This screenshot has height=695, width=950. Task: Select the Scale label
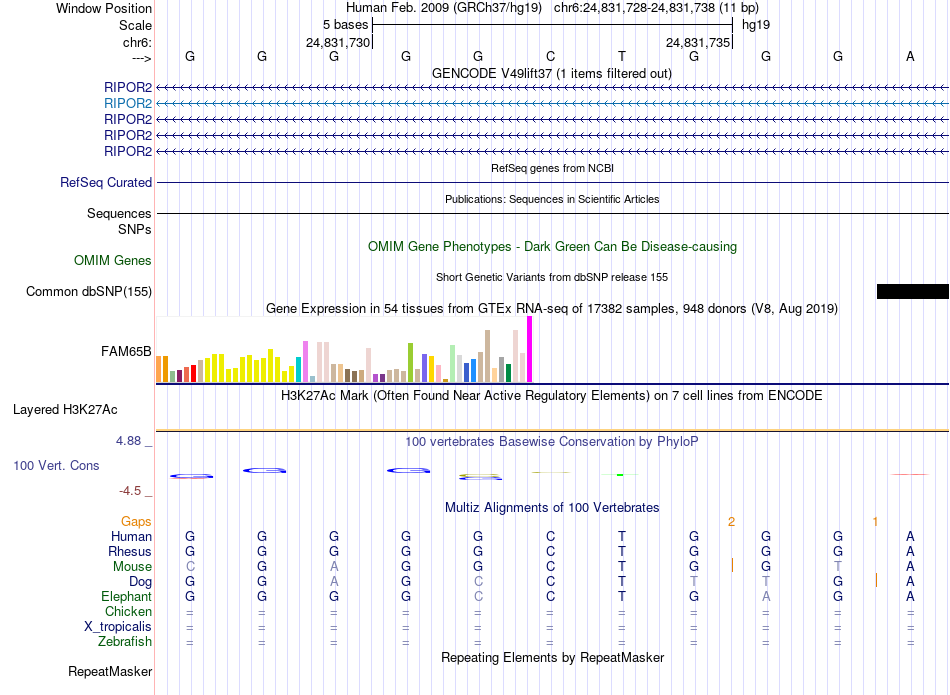[x=135, y=25]
